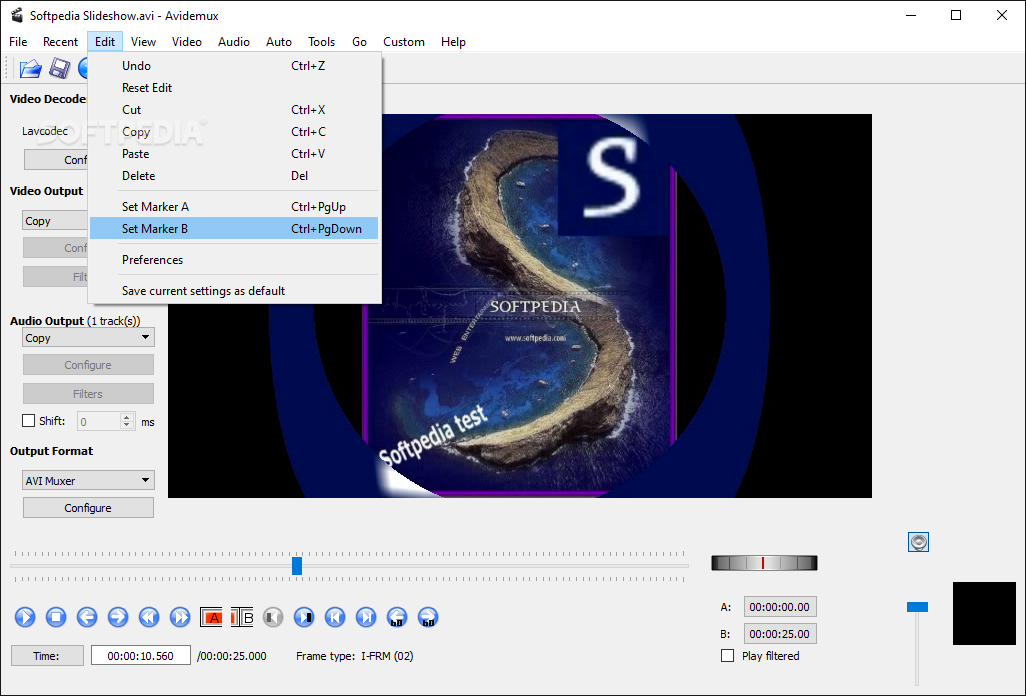
Task: Choose Copy from the Edit menu
Action: point(234,131)
